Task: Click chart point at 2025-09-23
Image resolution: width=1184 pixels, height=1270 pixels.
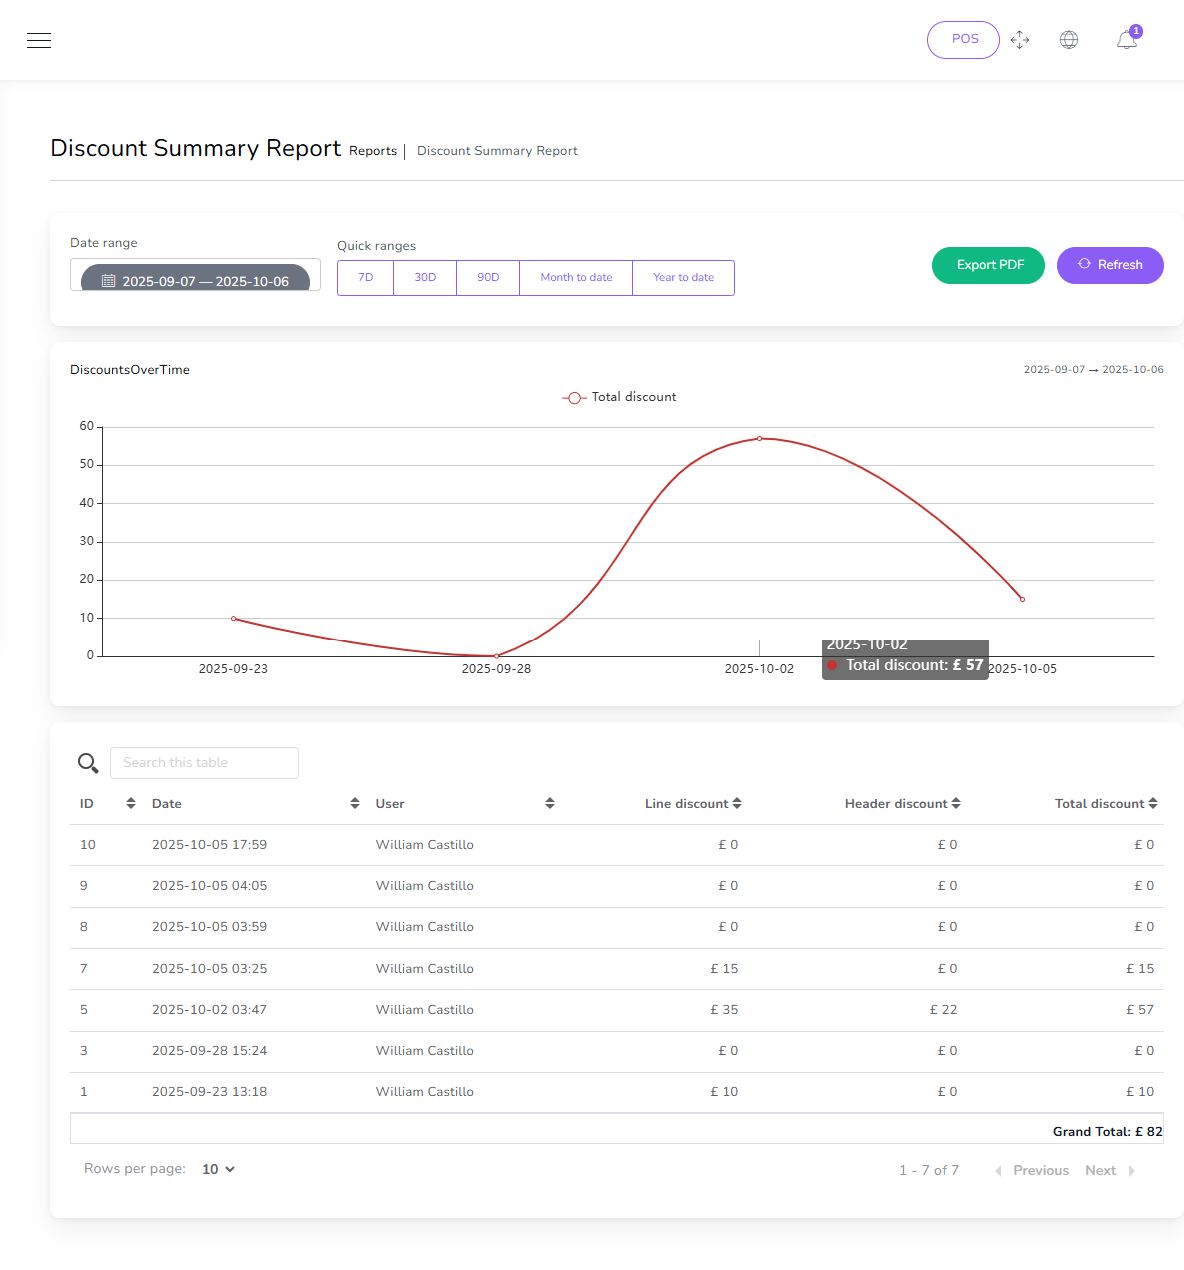Action: [233, 619]
